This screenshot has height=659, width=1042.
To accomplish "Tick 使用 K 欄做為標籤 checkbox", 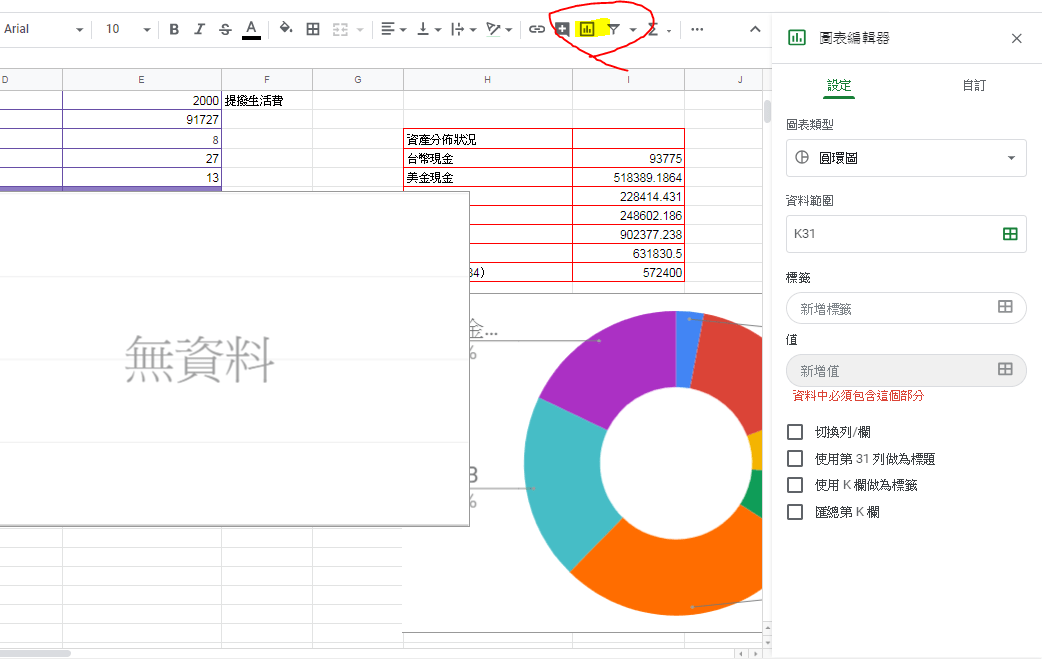I will (x=795, y=486).
